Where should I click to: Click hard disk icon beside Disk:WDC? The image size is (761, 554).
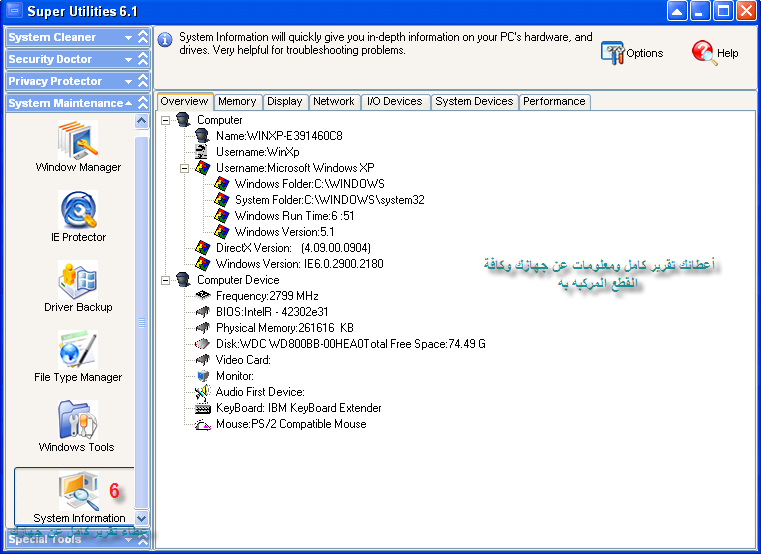pyautogui.click(x=202, y=344)
